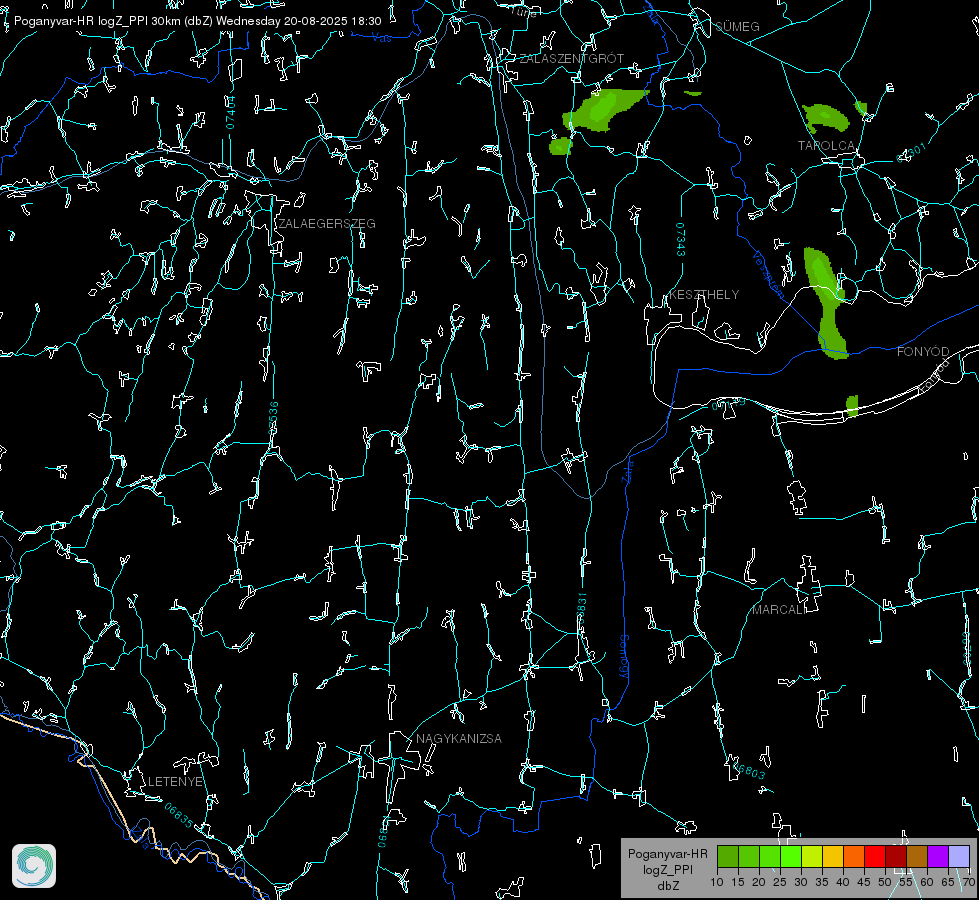Image resolution: width=979 pixels, height=900 pixels.
Task: Click the NAGYKANIZSA city label
Action: (459, 738)
